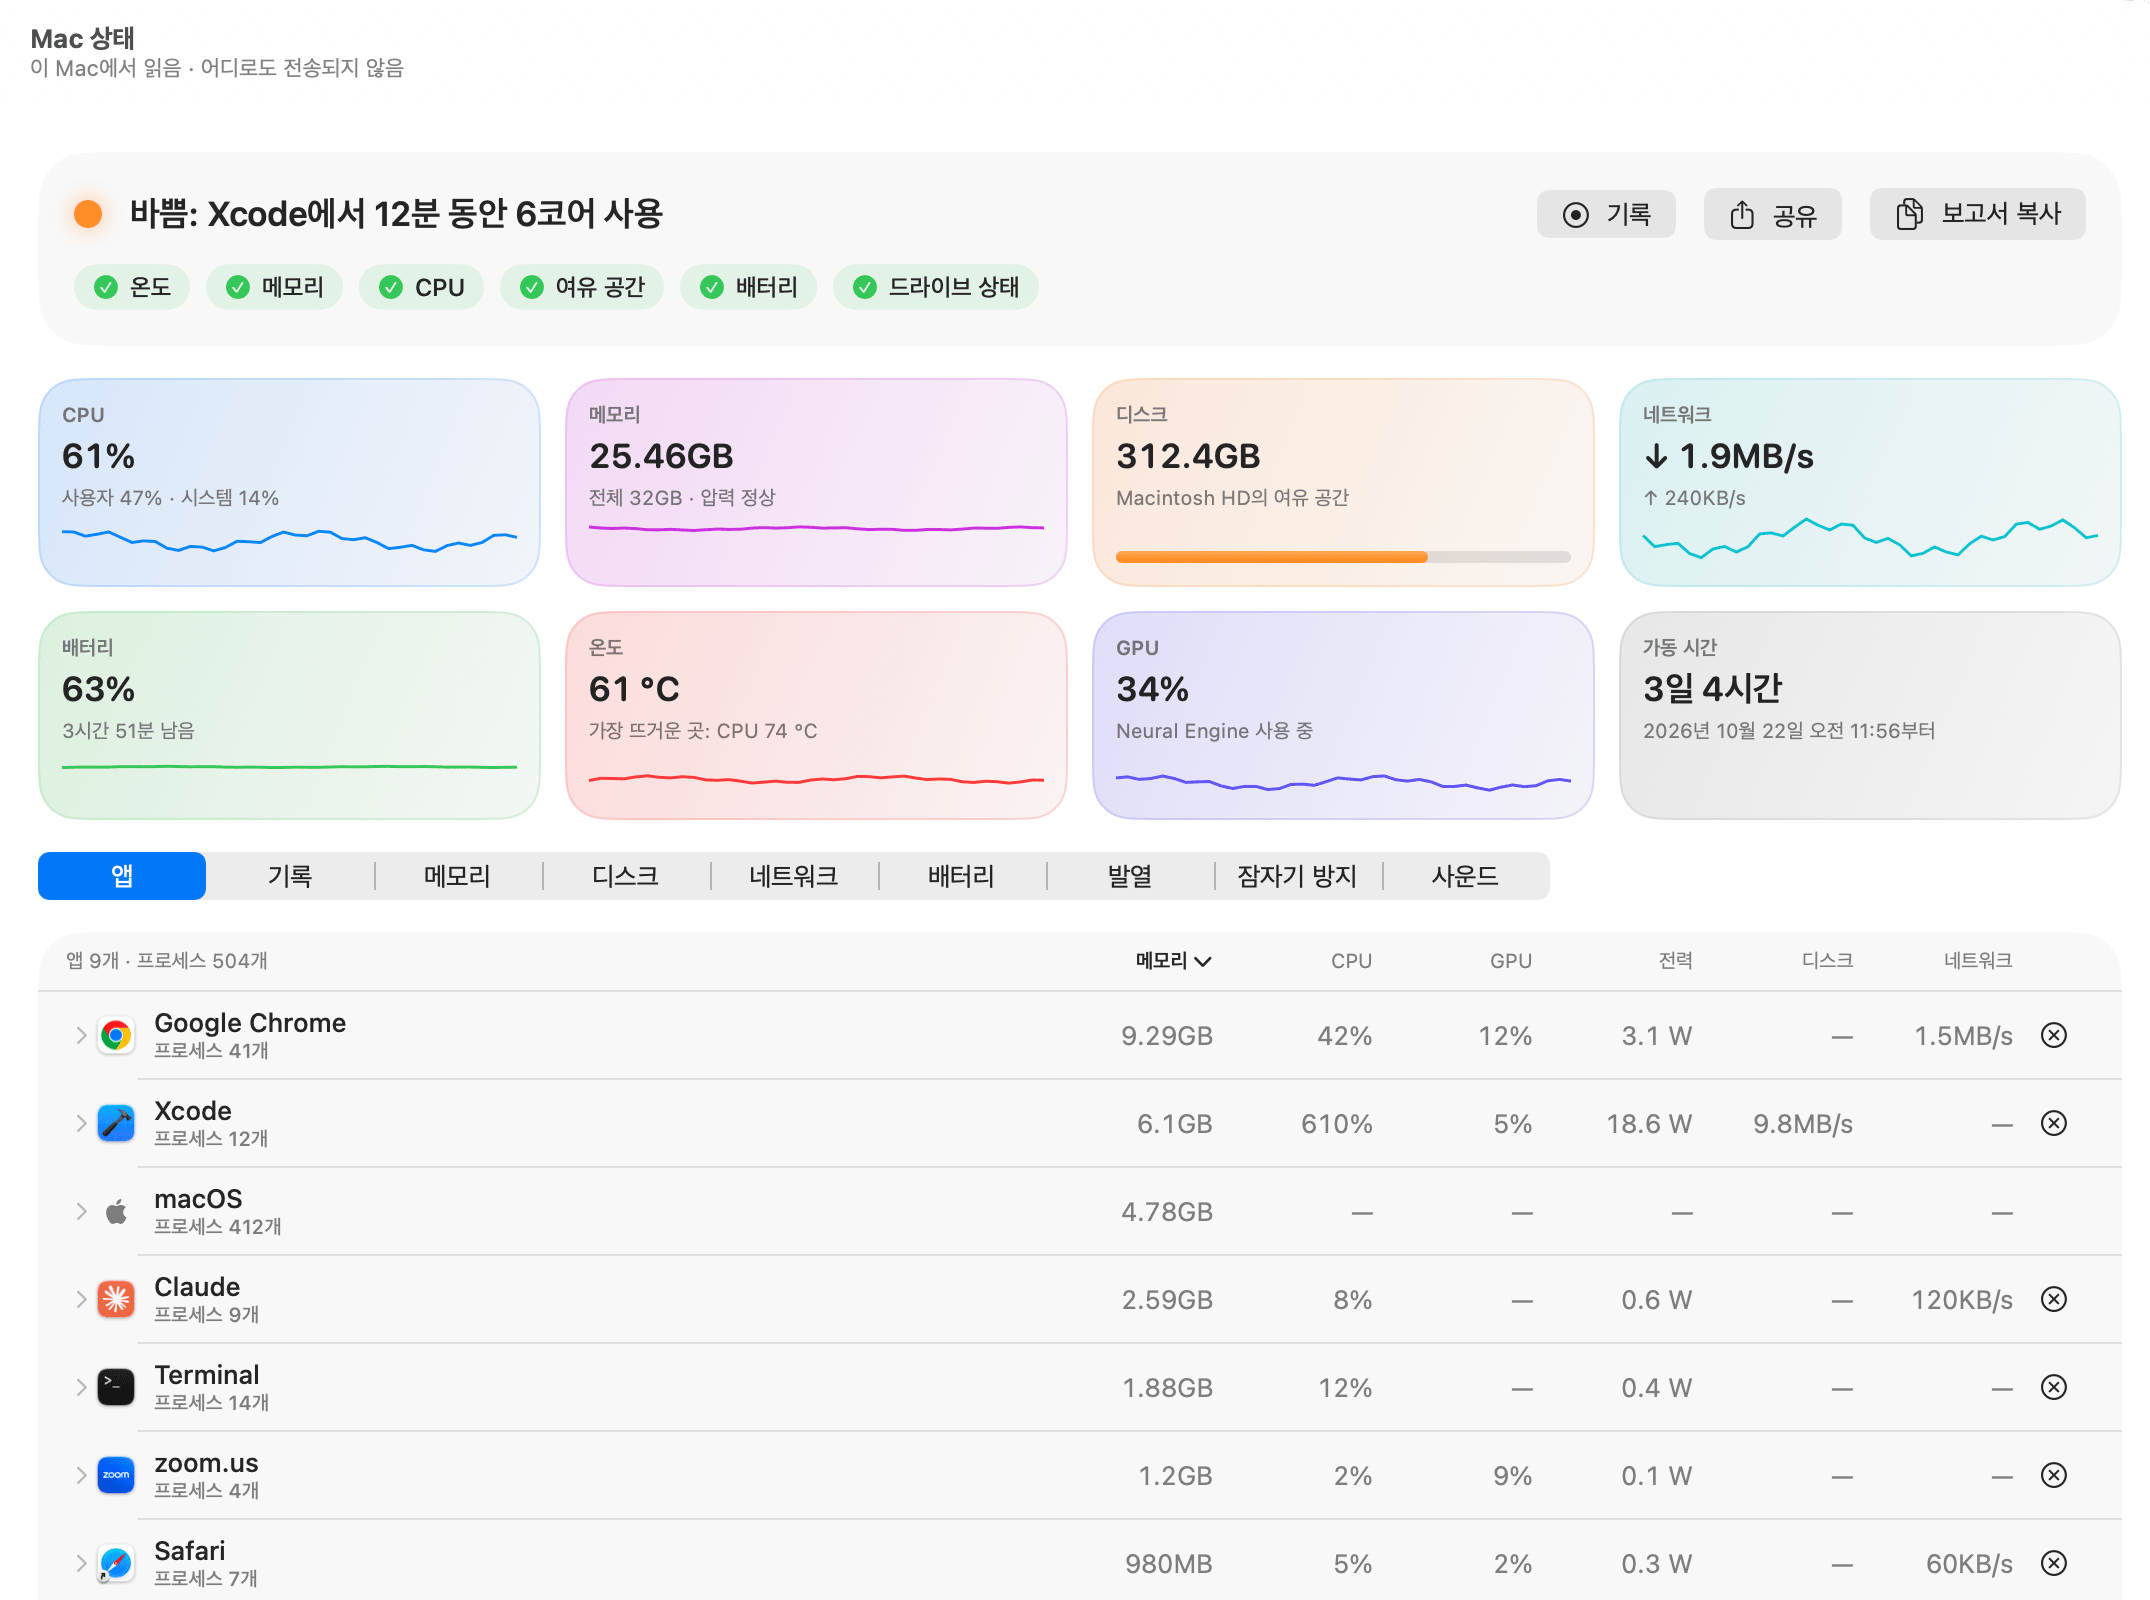Quit Terminal with its X icon

2054,1388
